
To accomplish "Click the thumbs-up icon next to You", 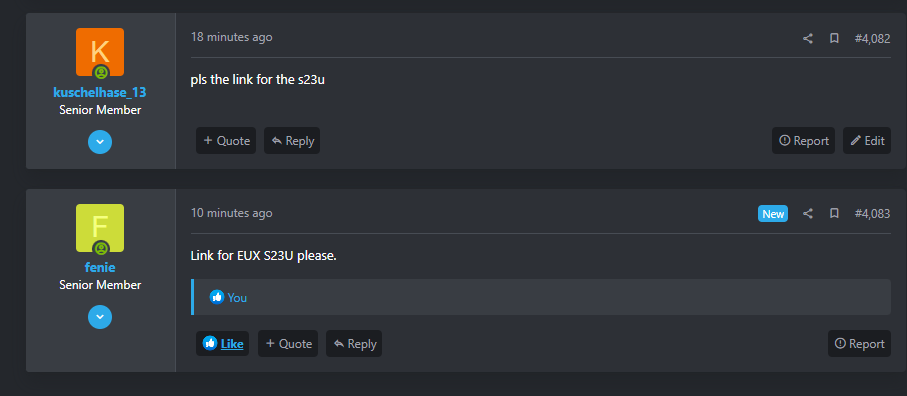I will pos(216,297).
